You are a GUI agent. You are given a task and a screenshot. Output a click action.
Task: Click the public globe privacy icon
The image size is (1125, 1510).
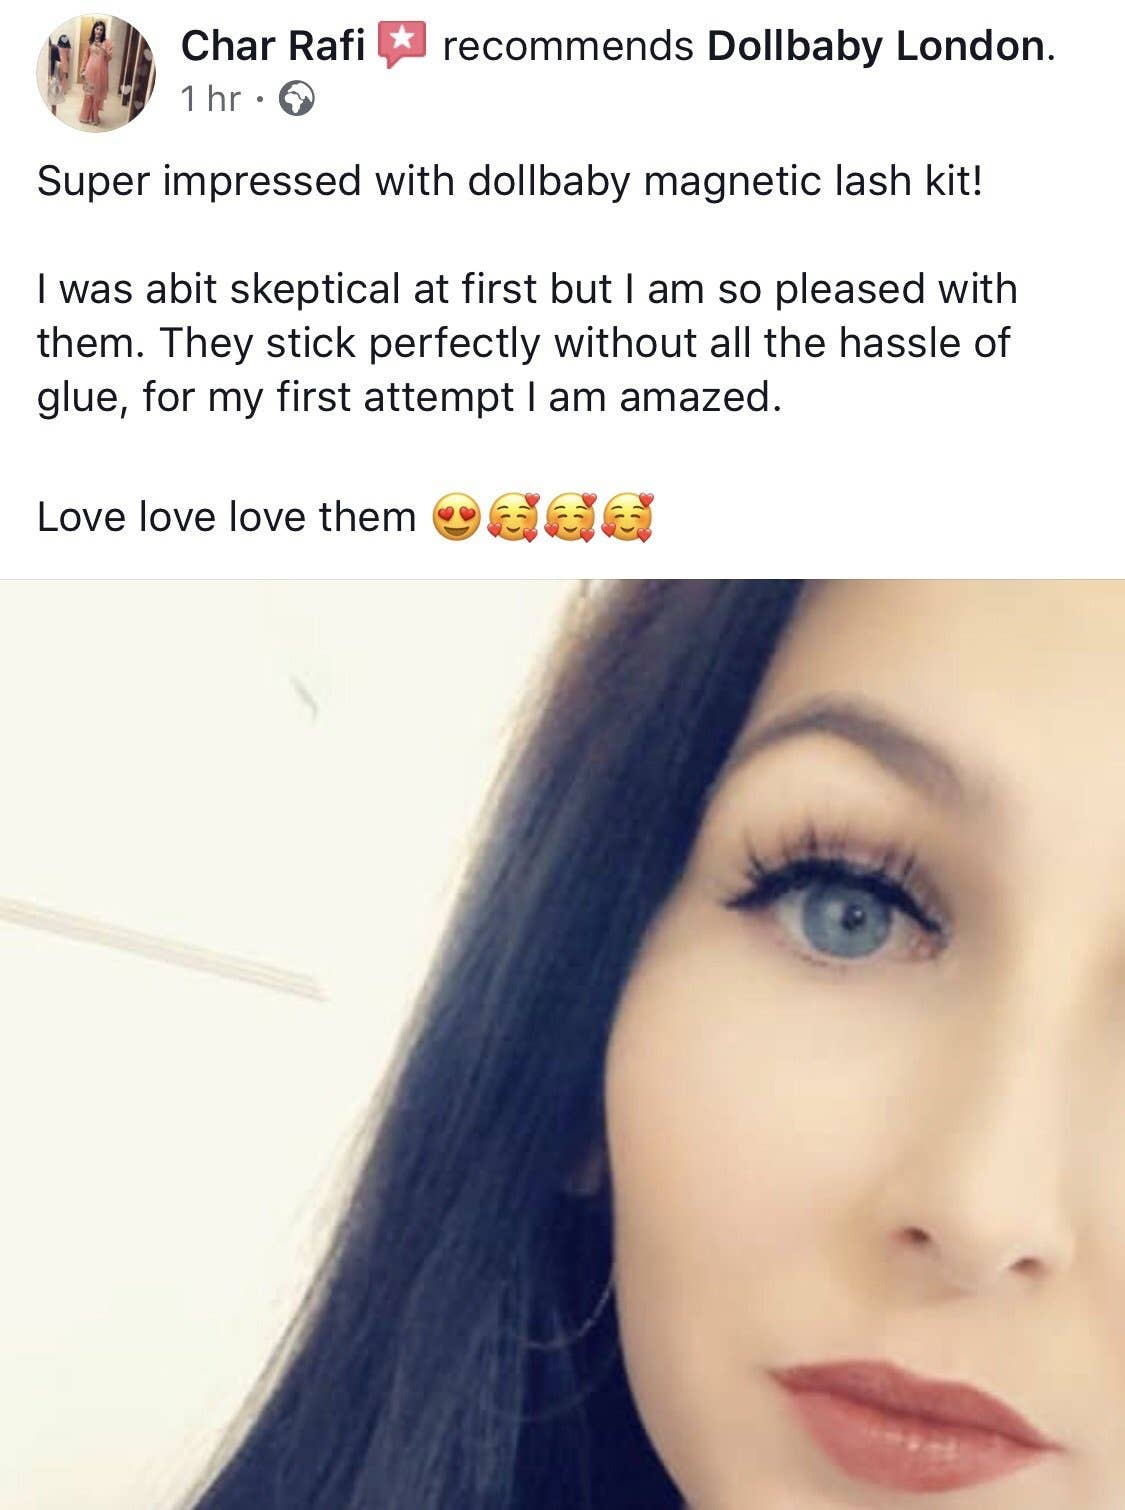(296, 99)
